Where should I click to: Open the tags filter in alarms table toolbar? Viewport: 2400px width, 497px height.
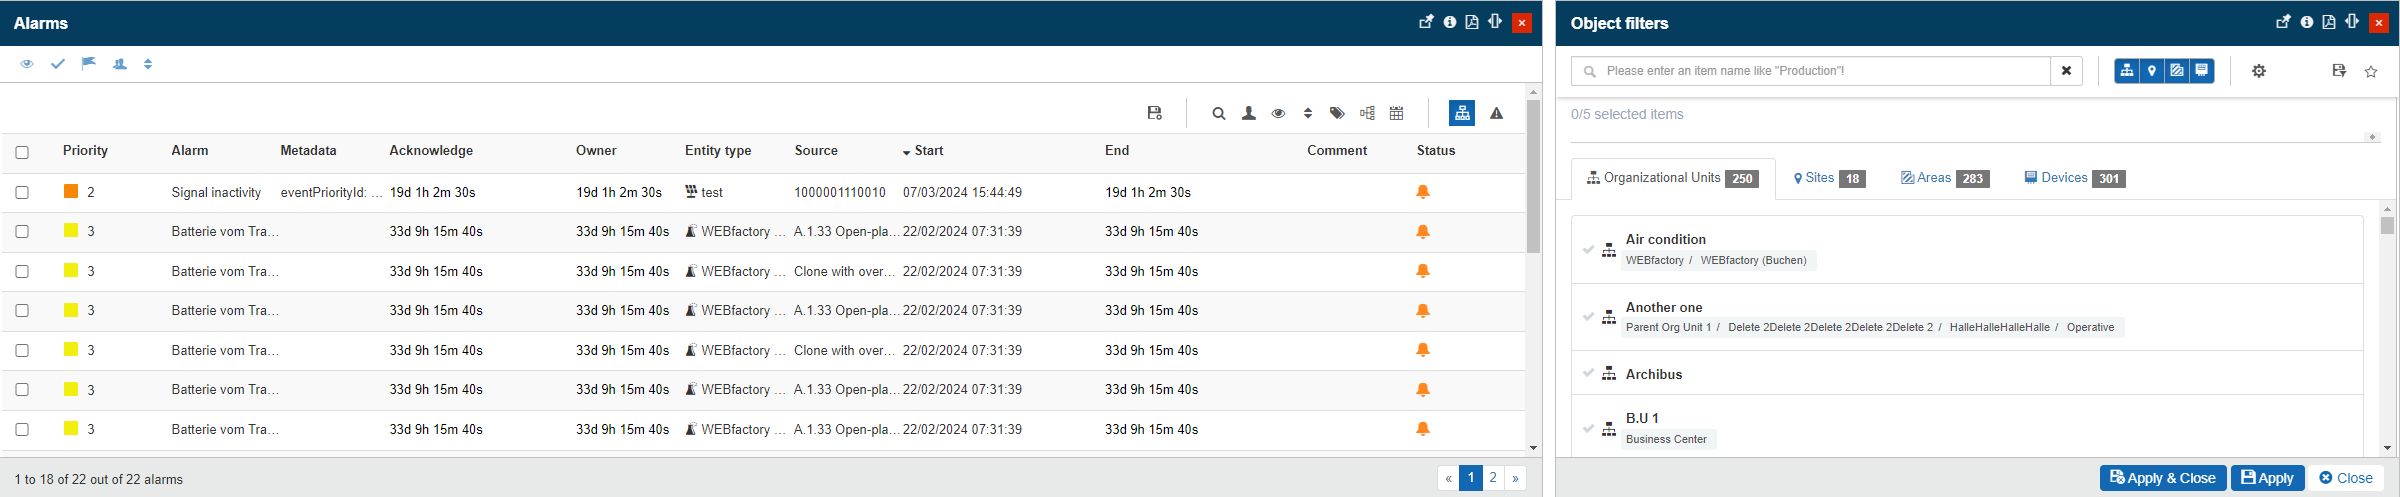point(1337,113)
